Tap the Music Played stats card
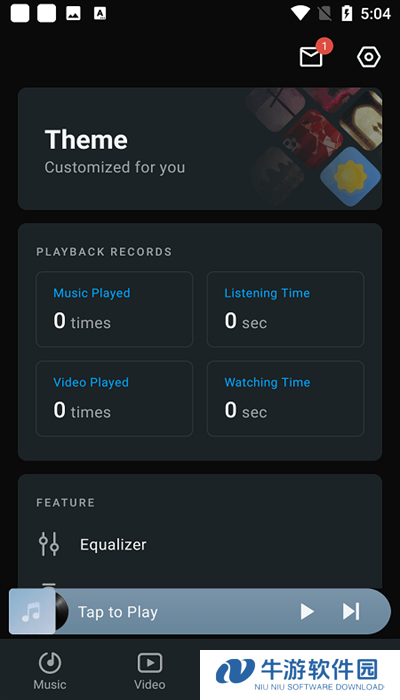Screen dimensions: 400x700 coord(114,309)
